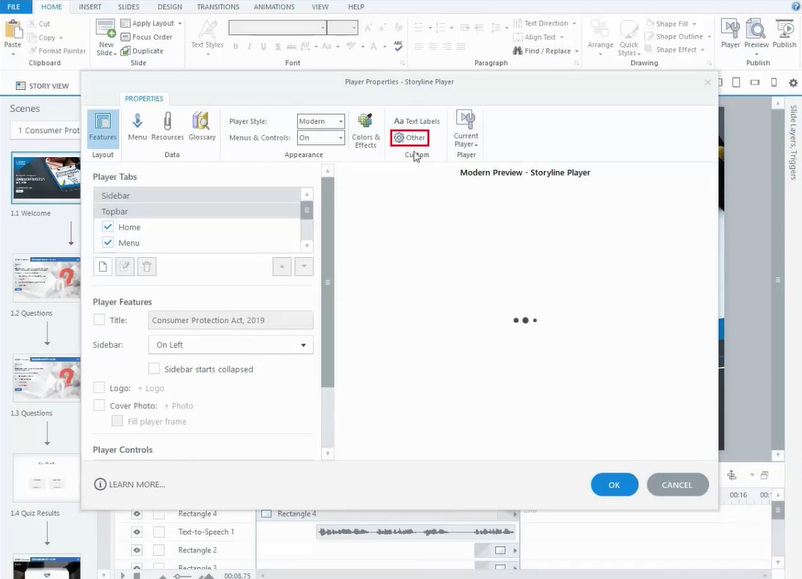
Task: Click the Help question mark icon
Action: (796, 6)
